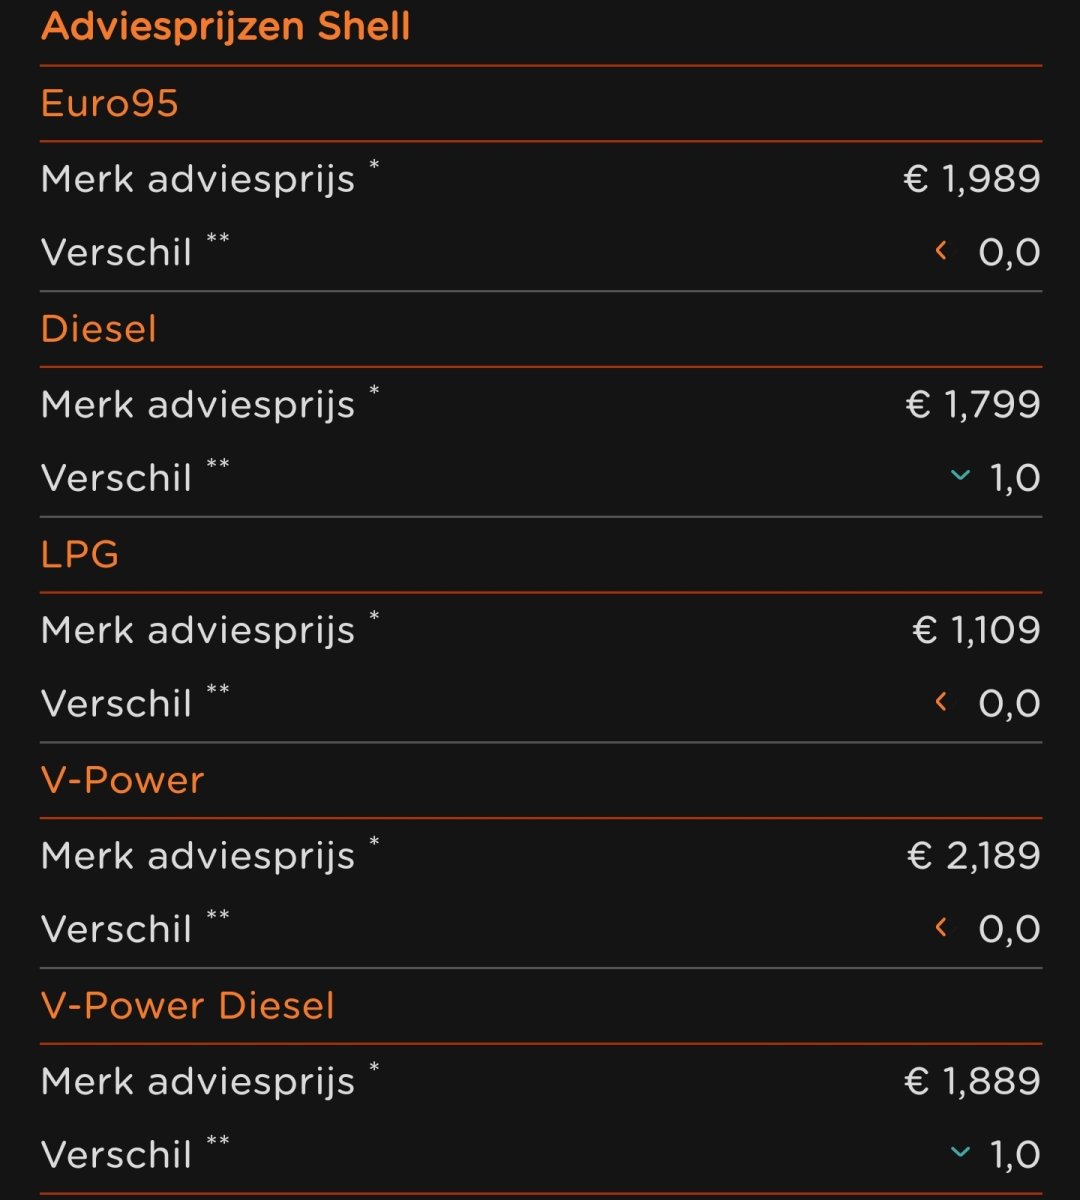The image size is (1080, 1200).
Task: Tap the V-Power Diesel heading
Action: pyautogui.click(x=187, y=1006)
